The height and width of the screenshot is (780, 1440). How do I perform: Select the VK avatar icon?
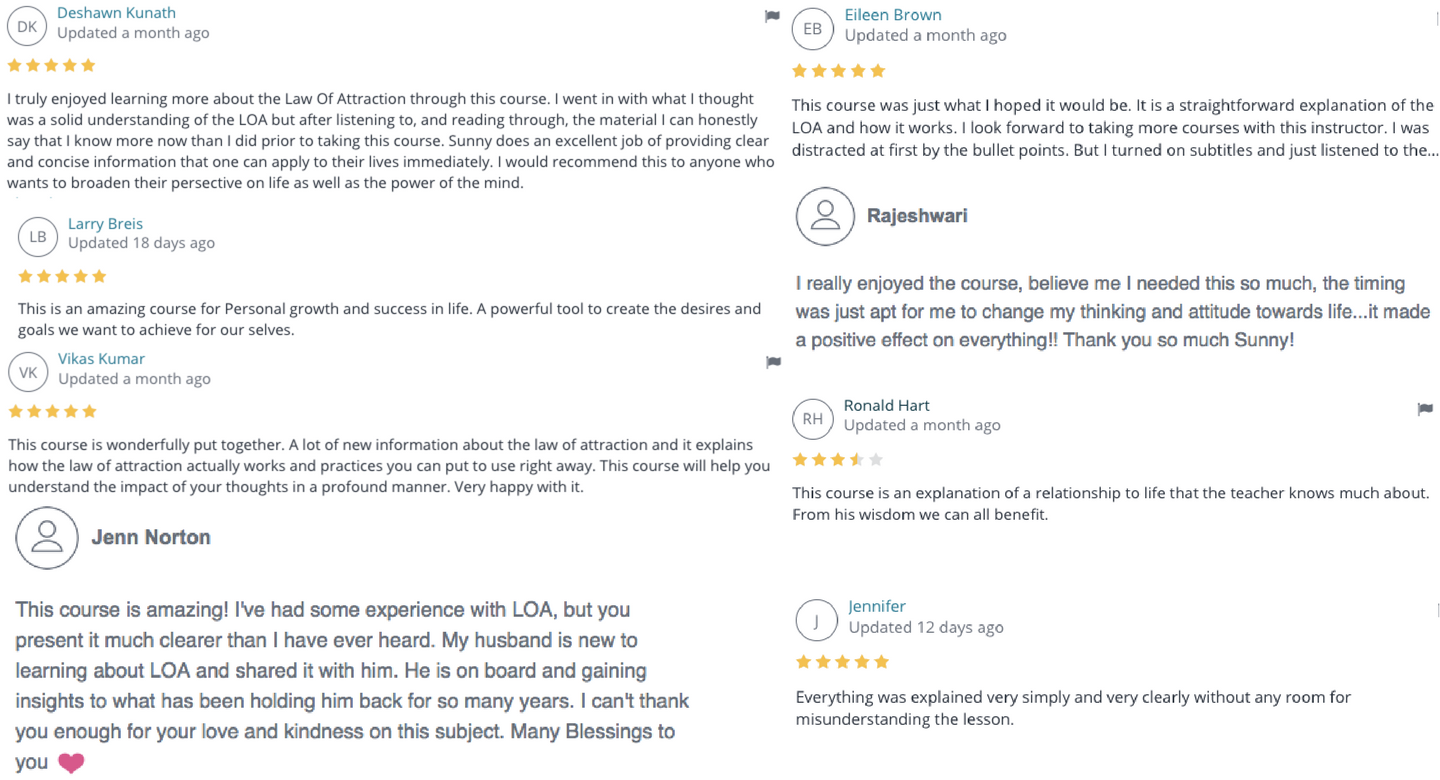point(28,372)
